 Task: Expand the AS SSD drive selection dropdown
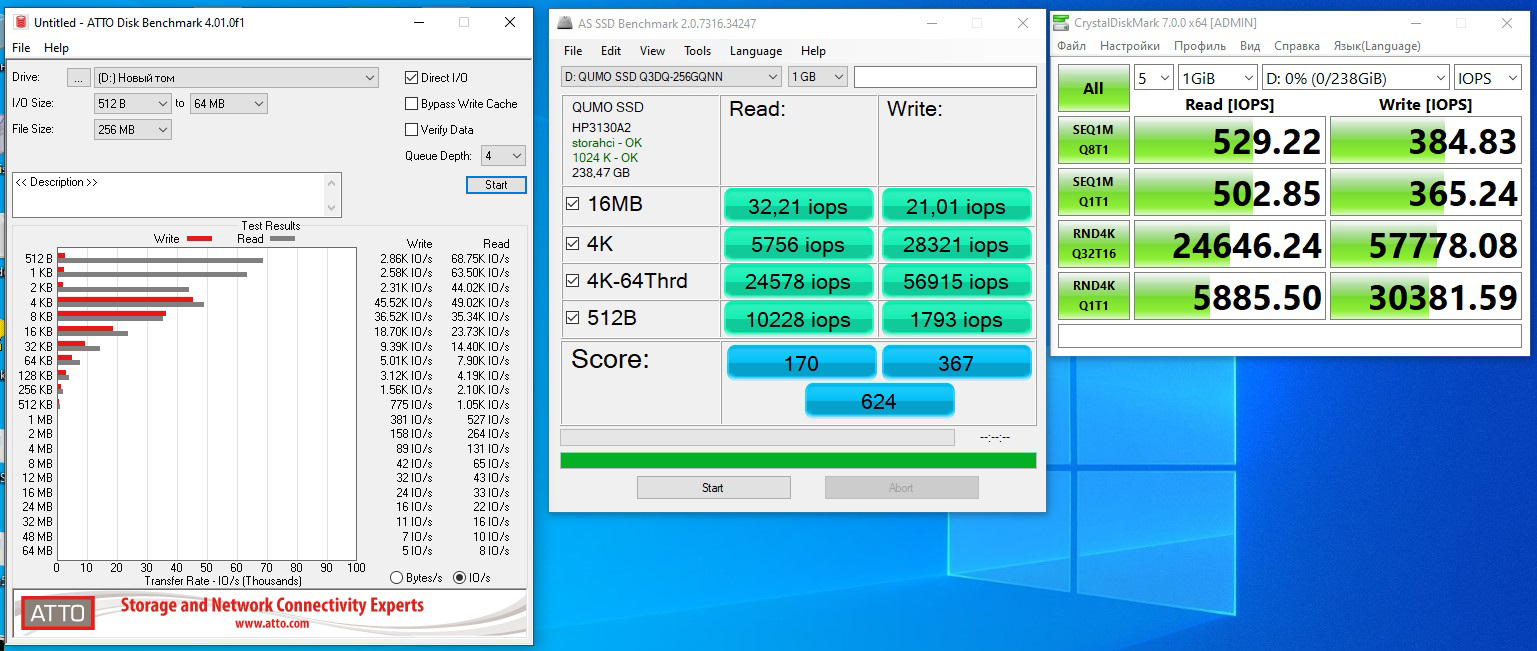[x=671, y=77]
